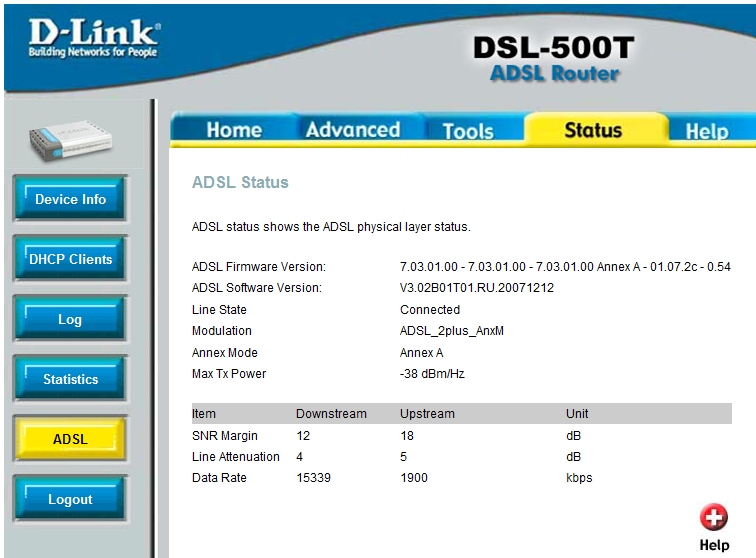The width and height of the screenshot is (756, 558).
Task: Select the yellow ADSL sidebar button
Action: pyautogui.click(x=70, y=439)
